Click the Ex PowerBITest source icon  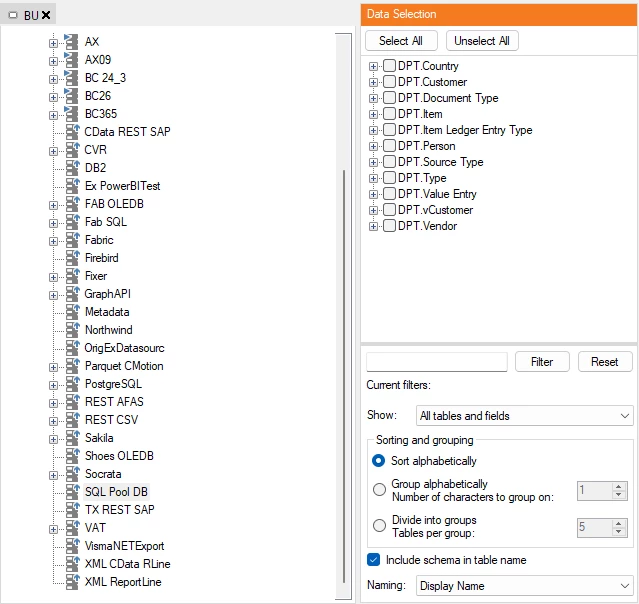73,185
